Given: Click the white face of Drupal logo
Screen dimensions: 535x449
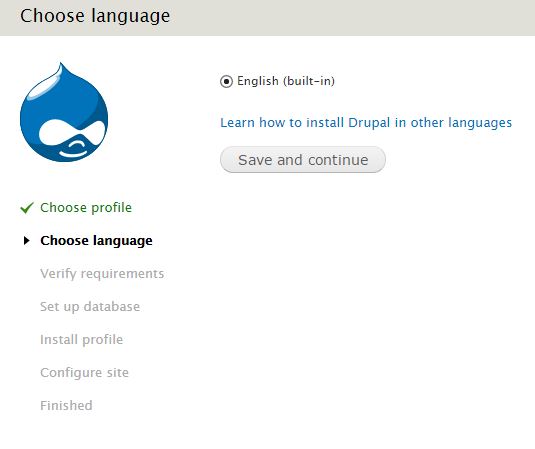Looking at the screenshot, I should coord(72,135).
